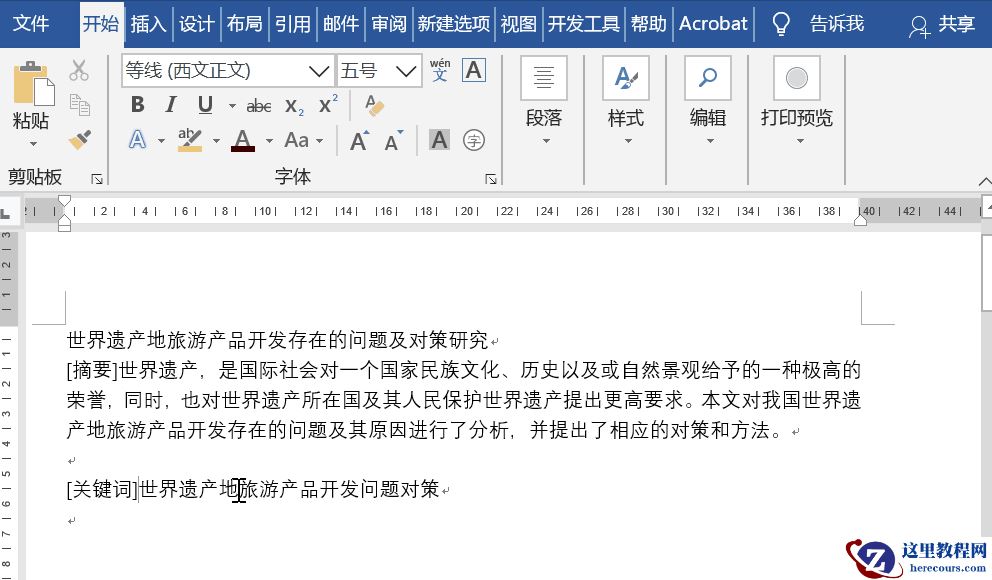Switch to the 审阅 tab
Screen dimensions: 992x580
click(389, 24)
